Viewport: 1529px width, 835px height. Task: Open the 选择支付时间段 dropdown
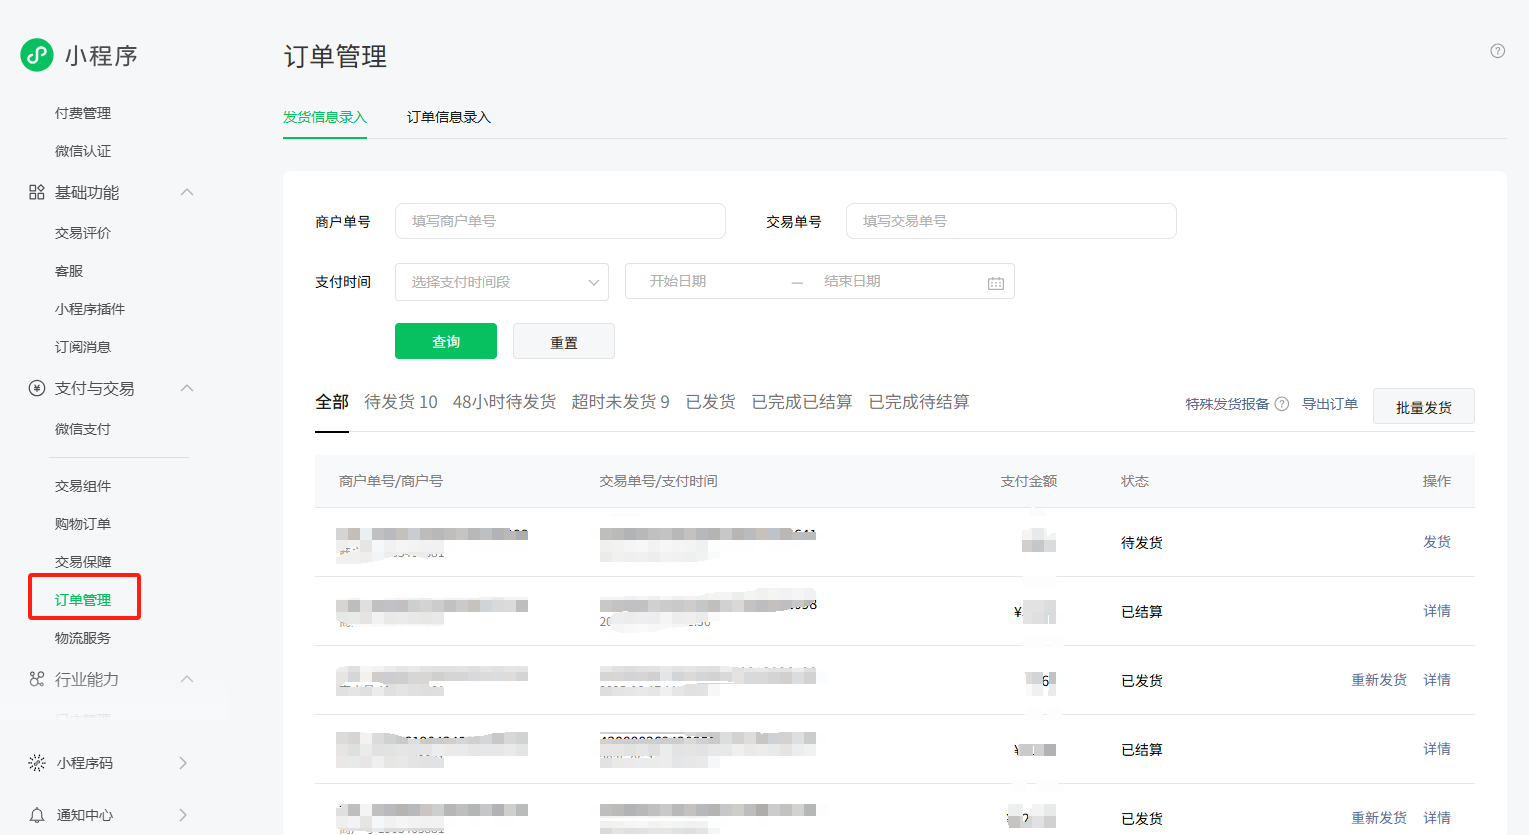(x=502, y=282)
